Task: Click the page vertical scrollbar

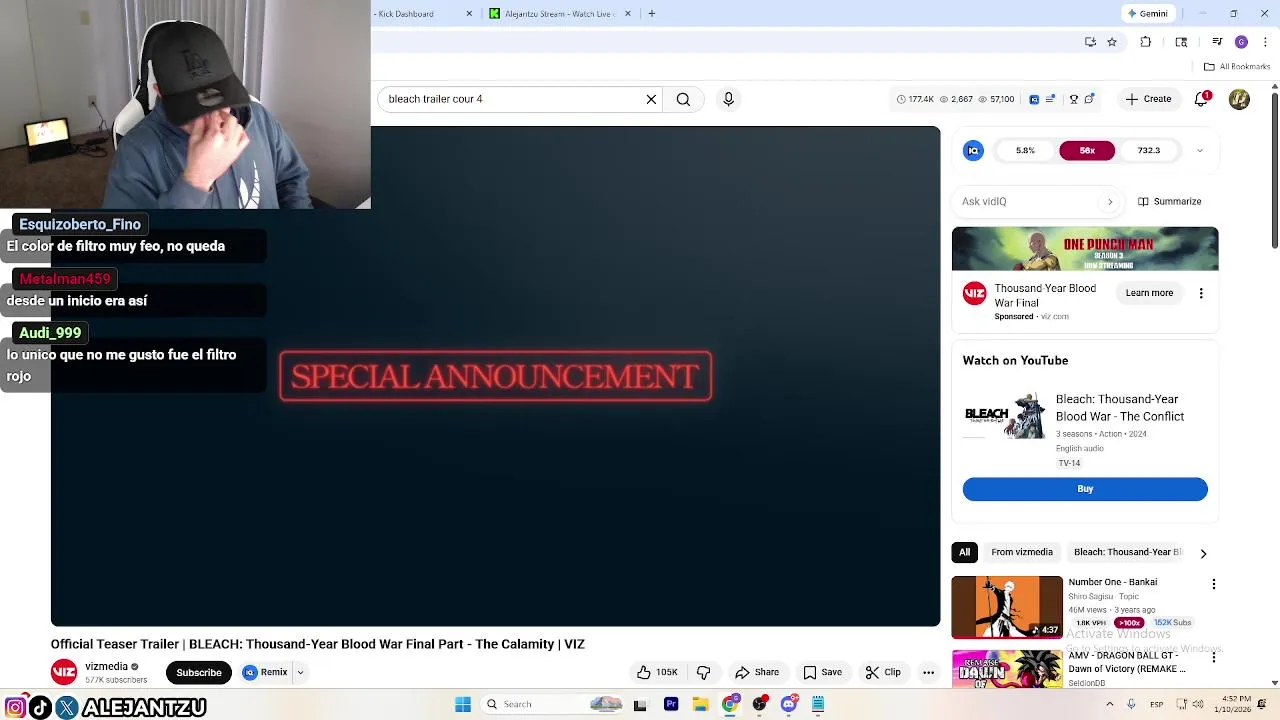Action: coord(1274,170)
